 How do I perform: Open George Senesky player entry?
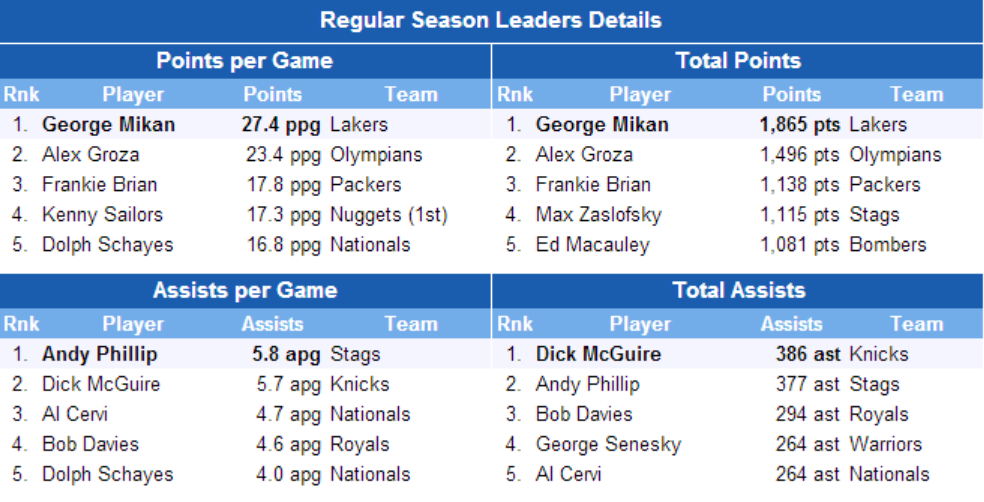(608, 444)
